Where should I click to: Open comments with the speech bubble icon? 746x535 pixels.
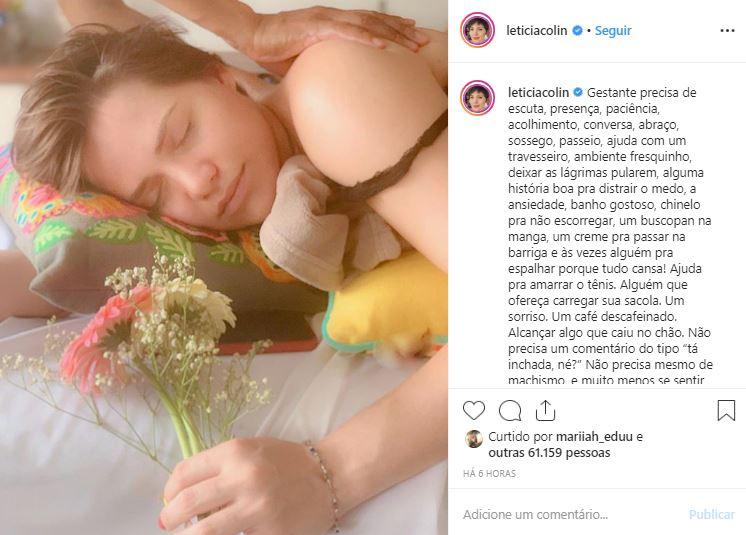pyautogui.click(x=510, y=411)
